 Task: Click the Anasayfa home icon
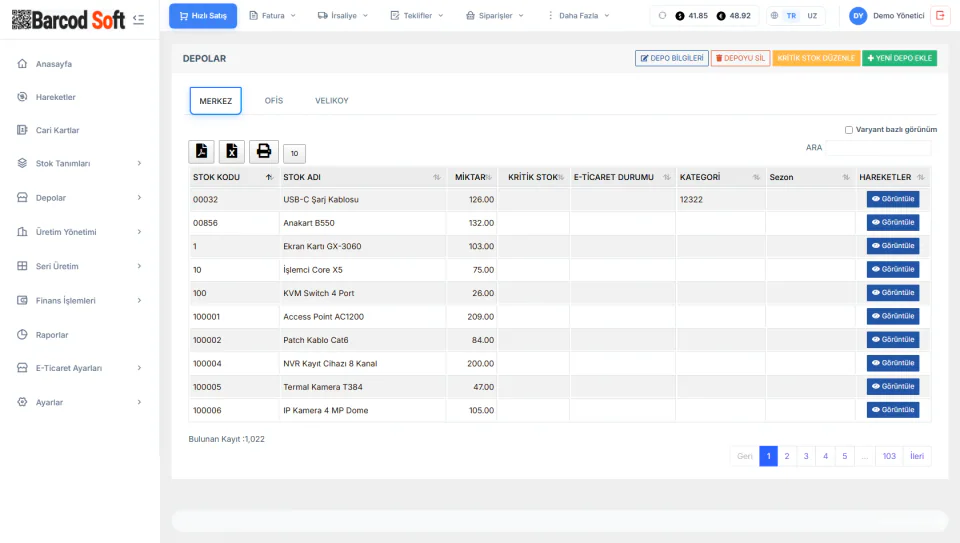pyautogui.click(x=22, y=64)
